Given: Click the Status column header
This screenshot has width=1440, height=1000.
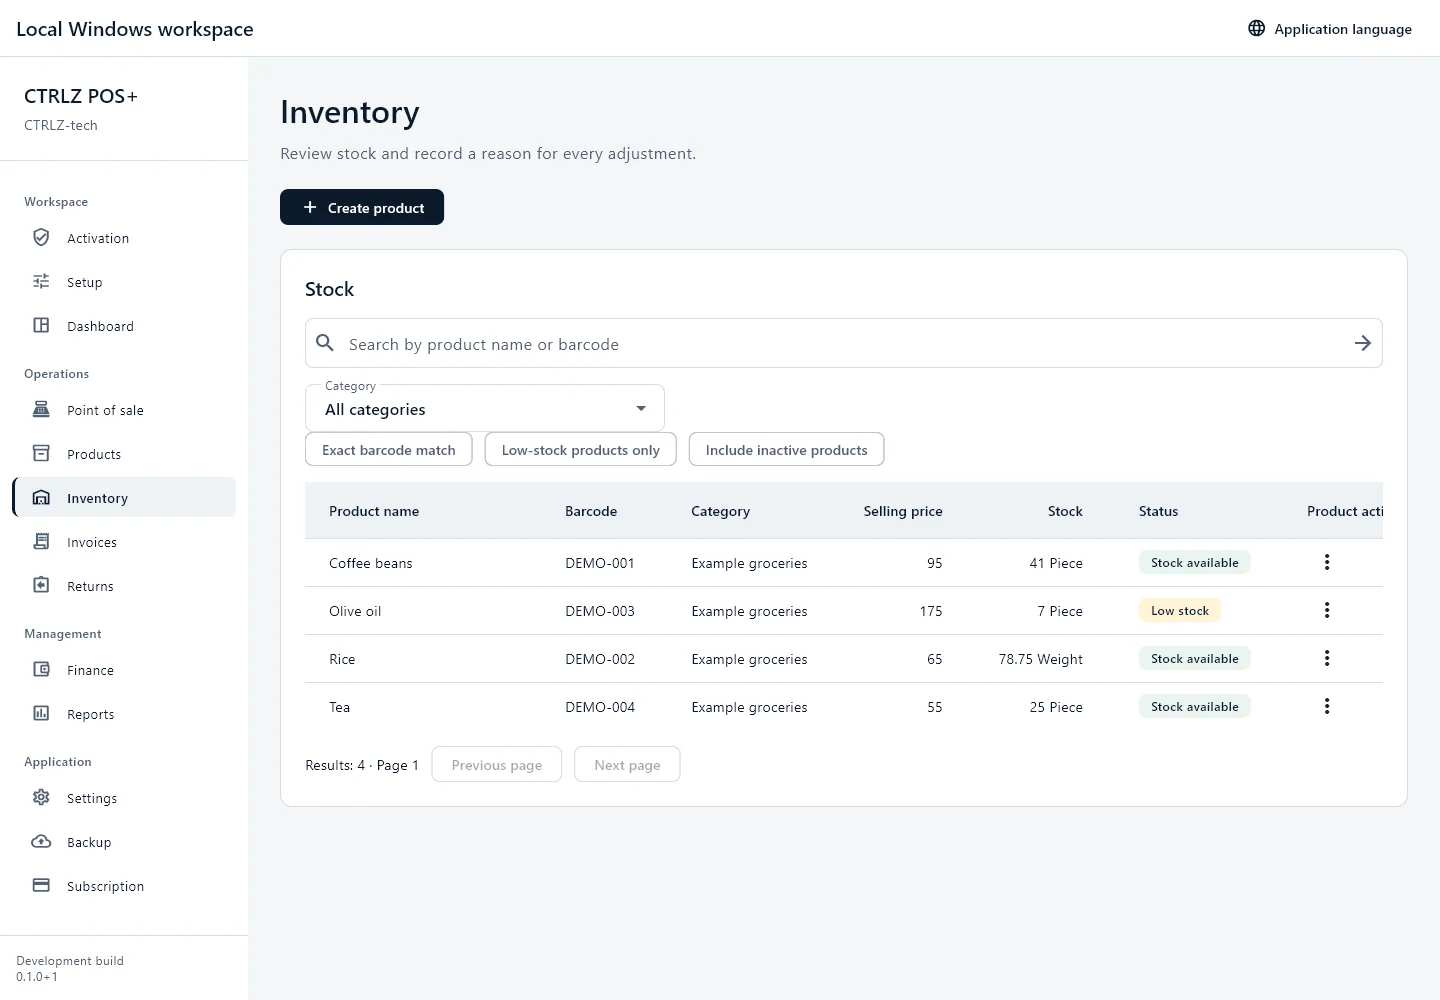Looking at the screenshot, I should (x=1158, y=511).
